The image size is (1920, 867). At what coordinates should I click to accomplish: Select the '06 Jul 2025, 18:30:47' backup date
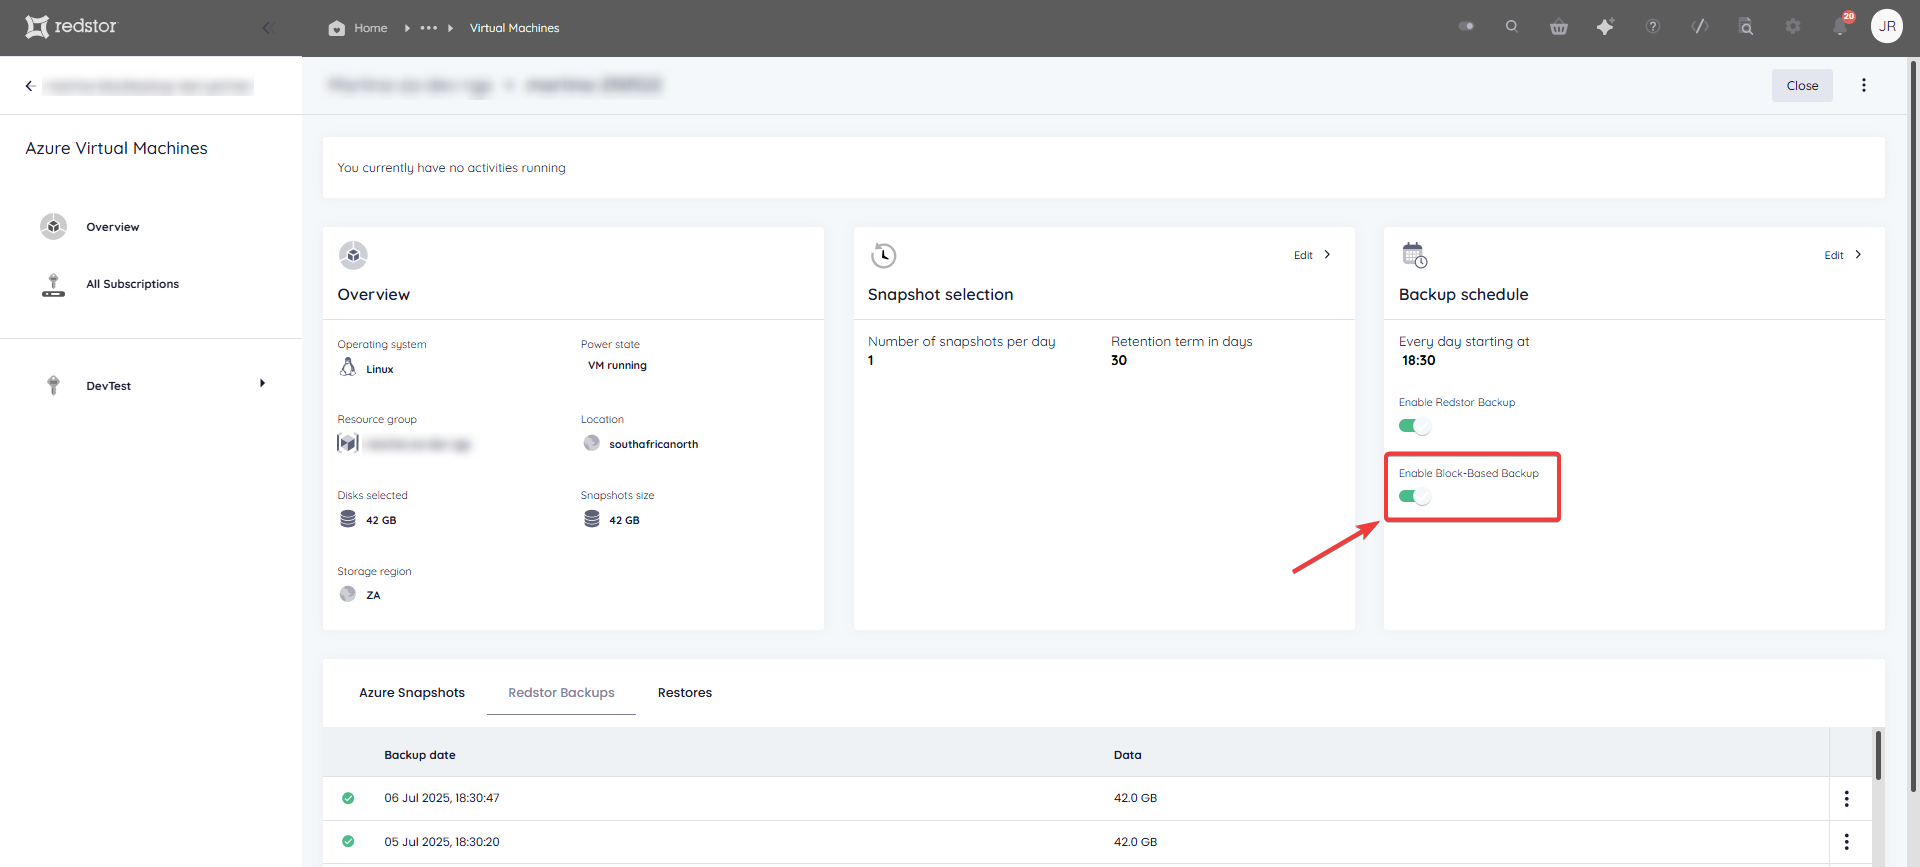click(x=442, y=798)
